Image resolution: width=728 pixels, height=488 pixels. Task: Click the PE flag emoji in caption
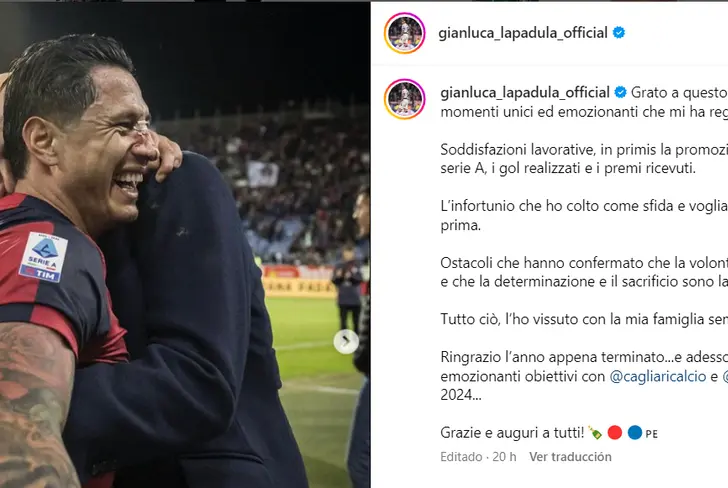tap(651, 434)
